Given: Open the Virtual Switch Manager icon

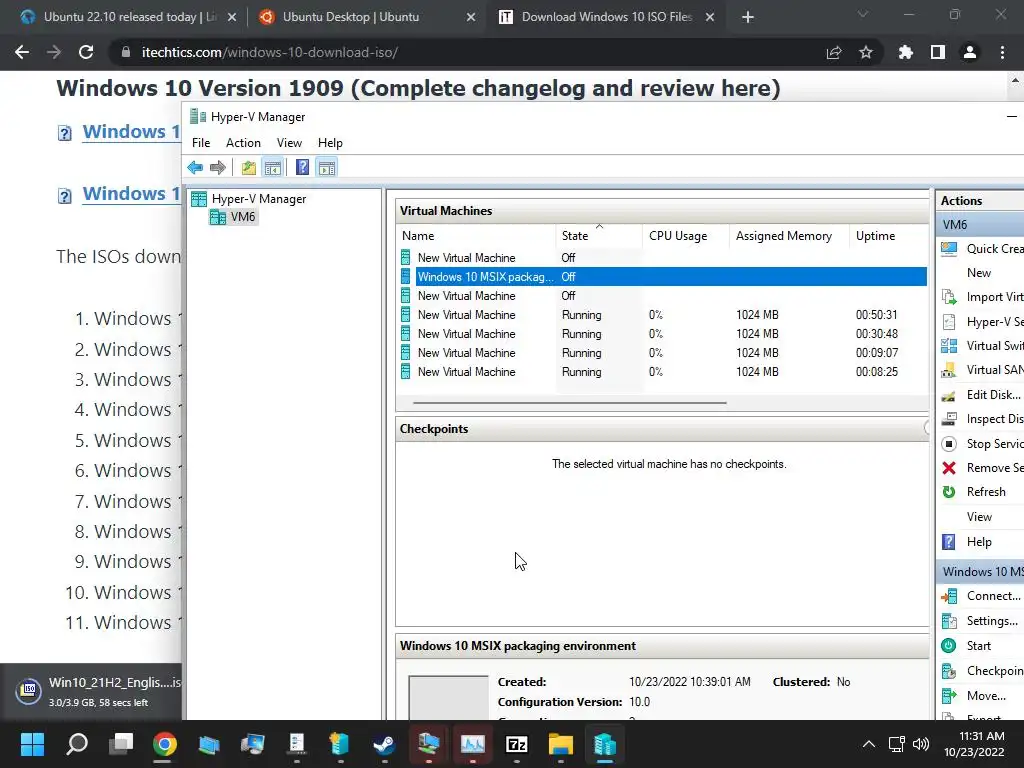Looking at the screenshot, I should pyautogui.click(x=949, y=346).
